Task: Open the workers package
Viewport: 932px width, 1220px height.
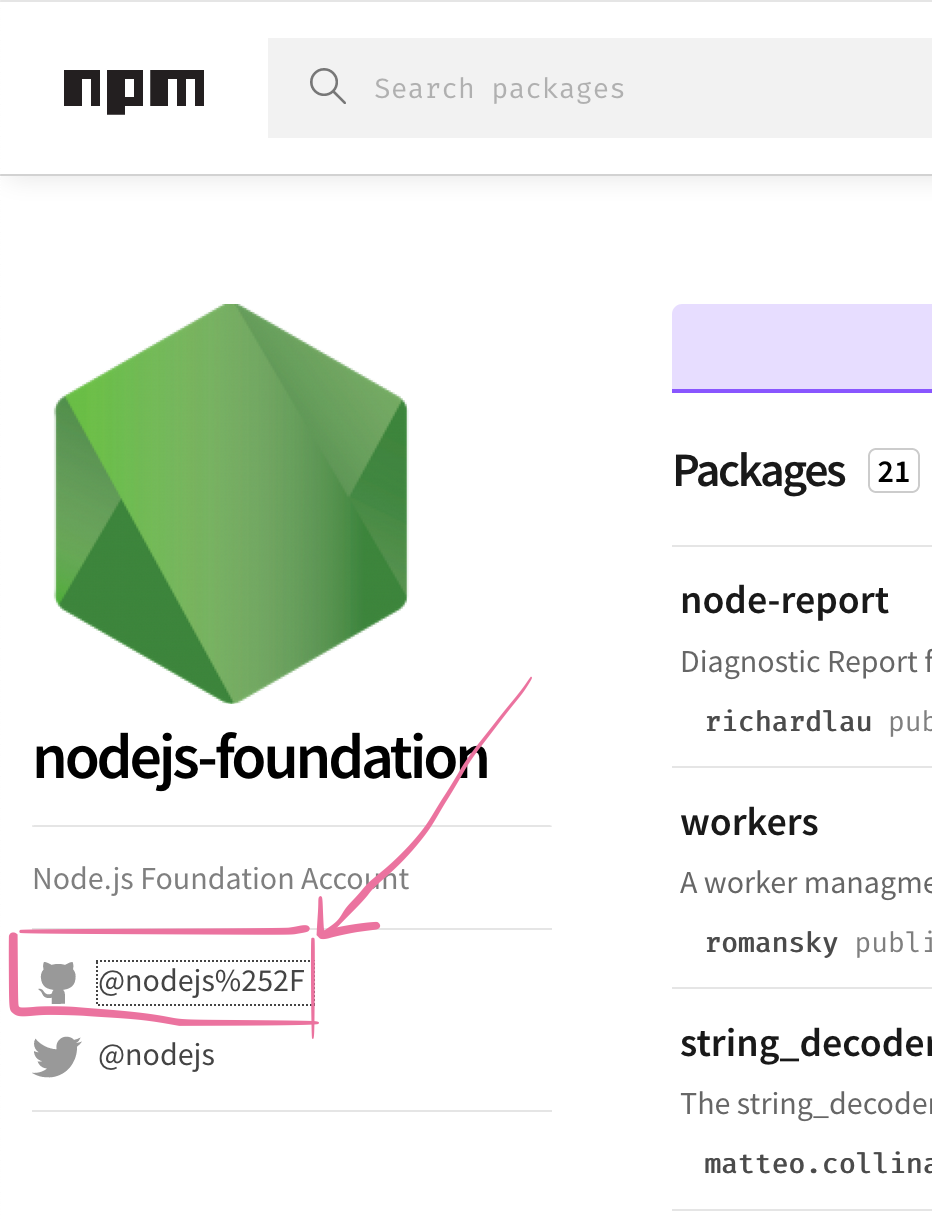Action: coord(750,822)
